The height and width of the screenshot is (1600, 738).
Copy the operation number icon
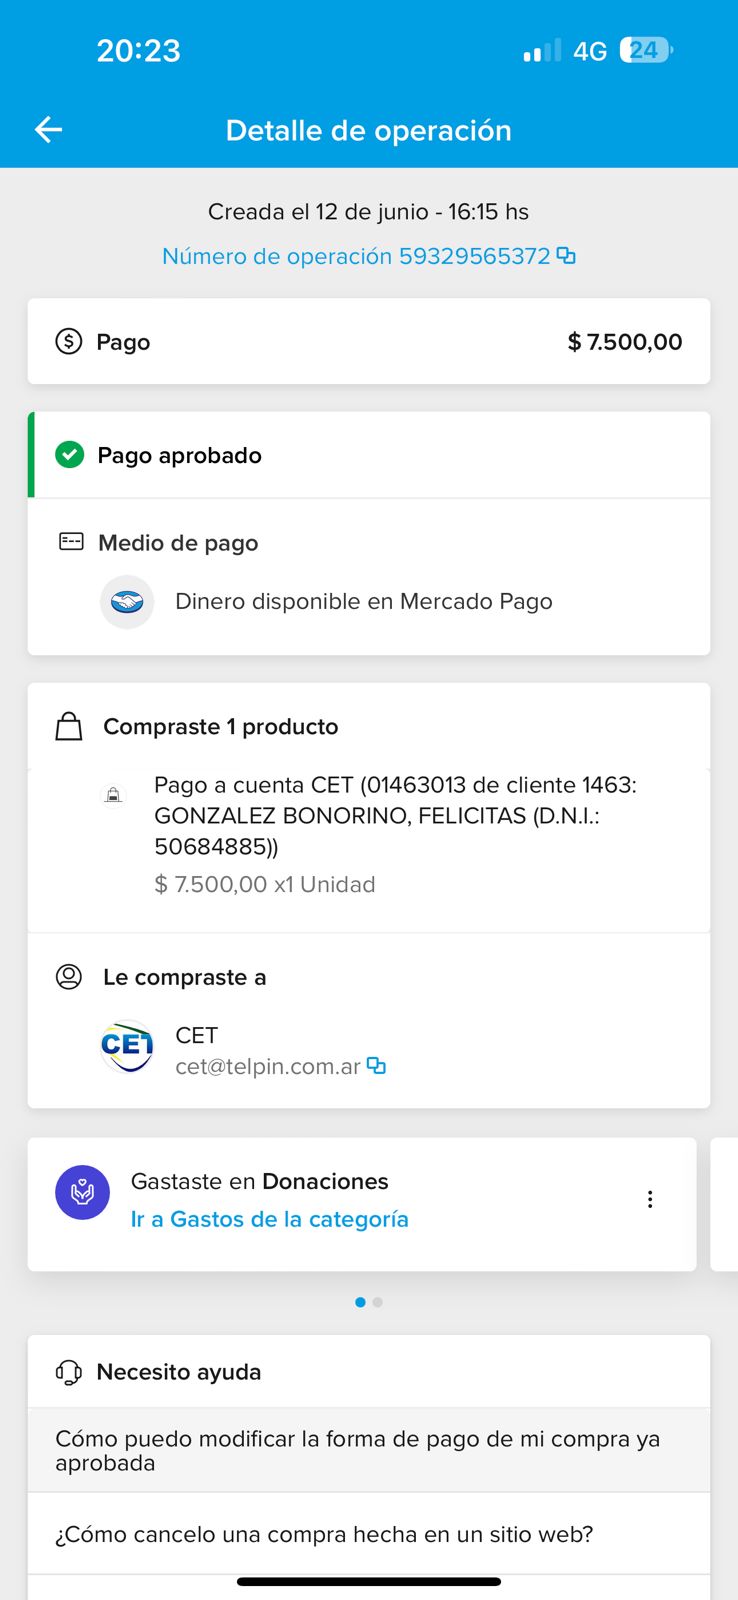pyautogui.click(x=566, y=256)
